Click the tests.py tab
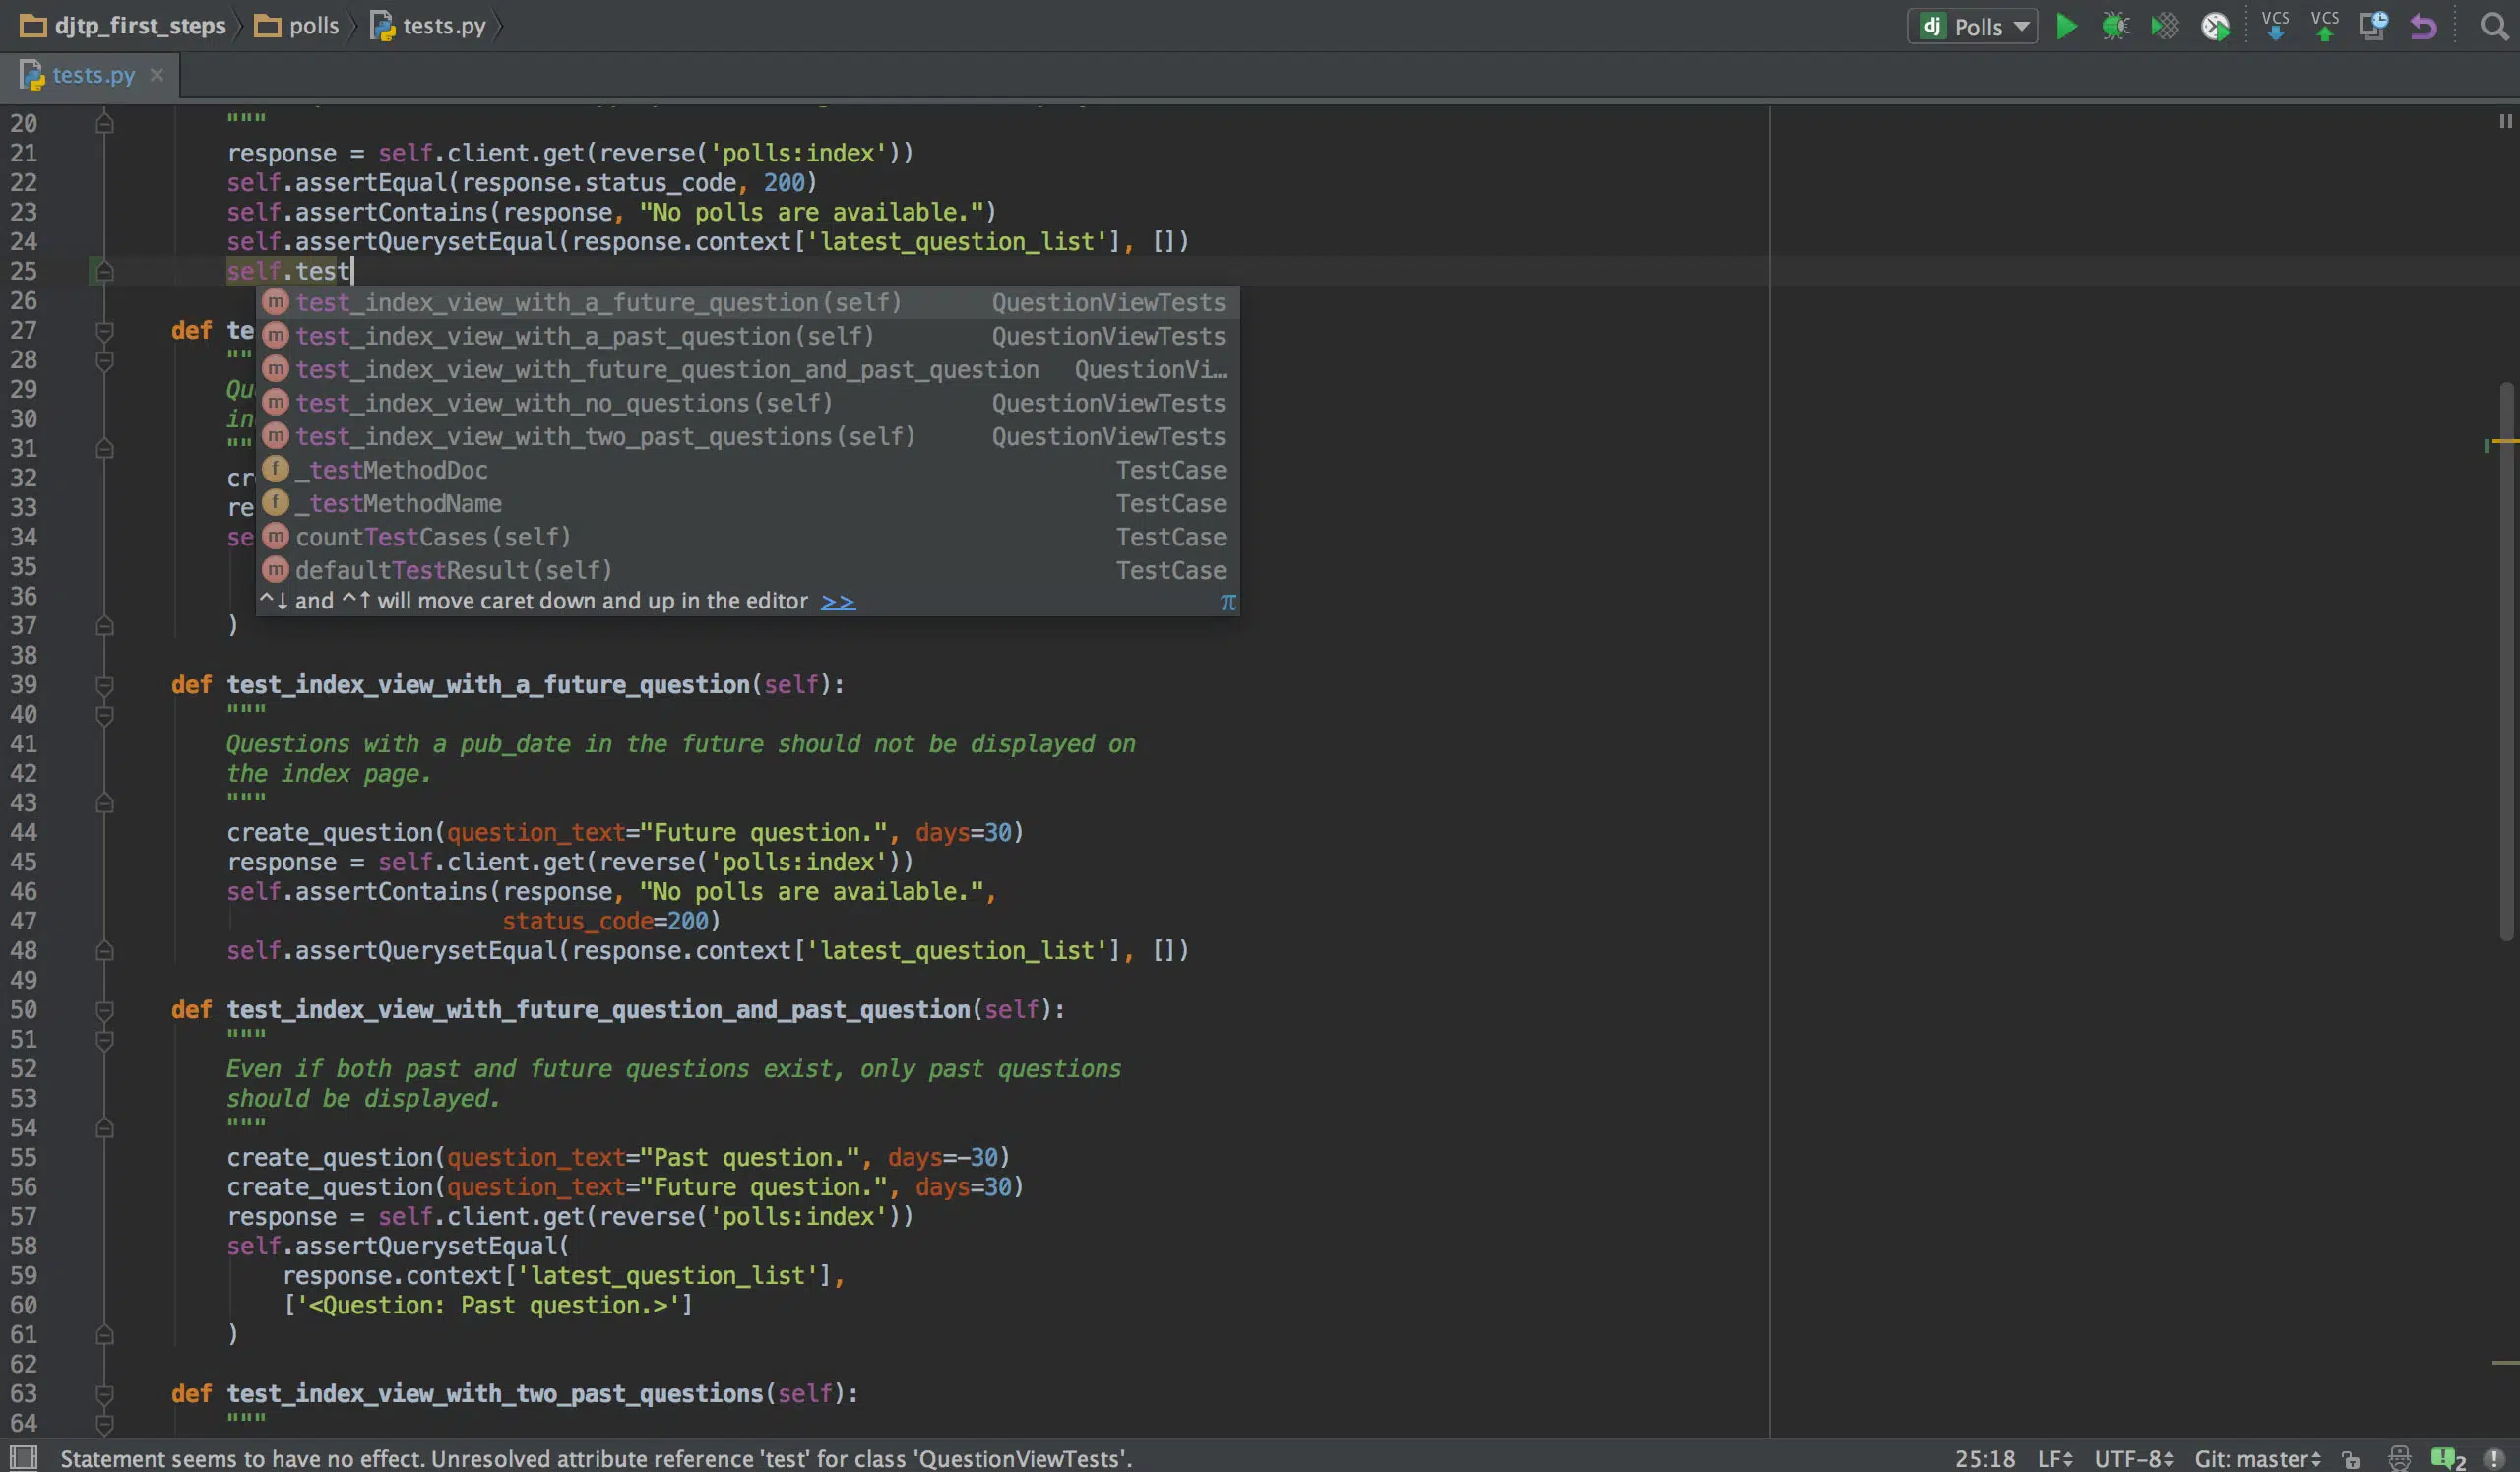The image size is (2520, 1472). [x=92, y=76]
